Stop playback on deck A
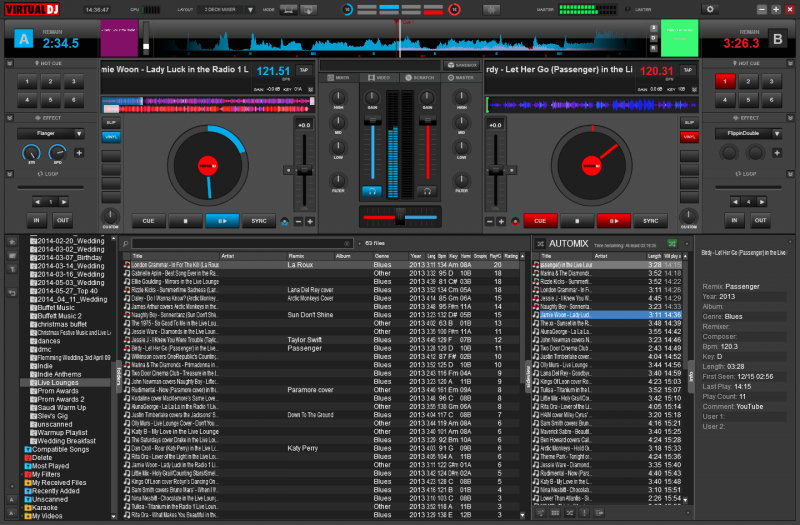This screenshot has width=800, height=525. point(185,221)
